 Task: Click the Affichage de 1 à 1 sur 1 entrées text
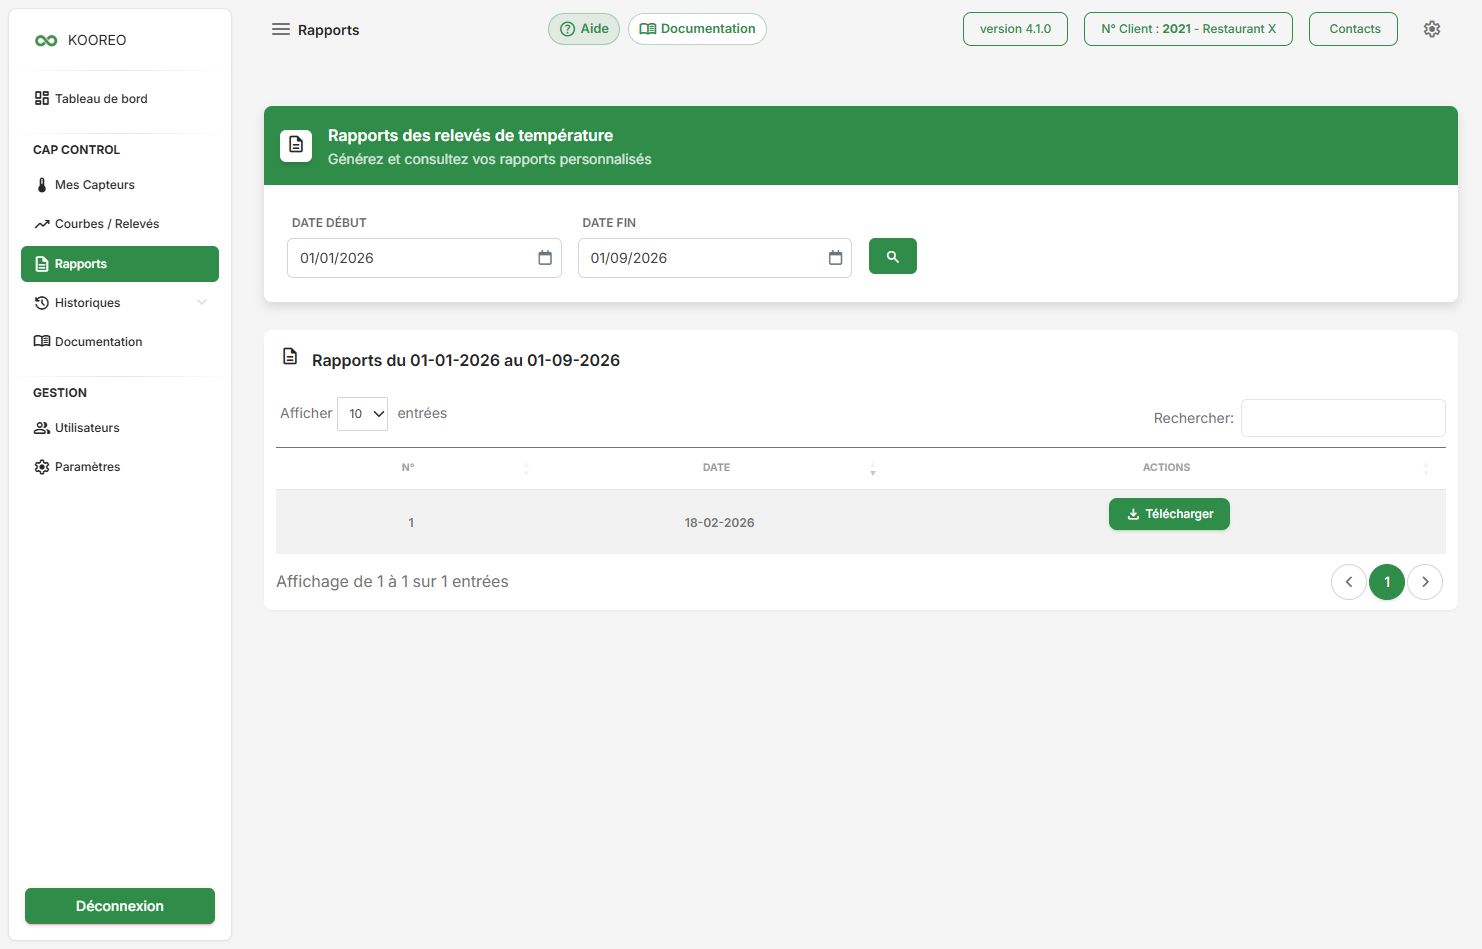[392, 582]
